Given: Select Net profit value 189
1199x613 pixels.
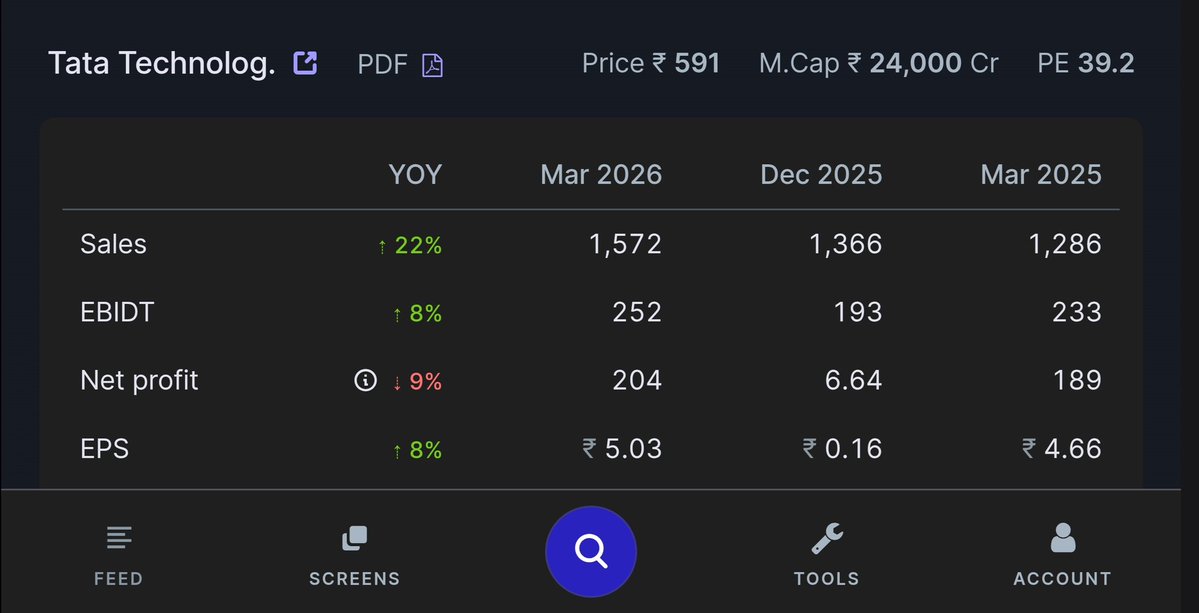Looking at the screenshot, I should (x=1077, y=381).
